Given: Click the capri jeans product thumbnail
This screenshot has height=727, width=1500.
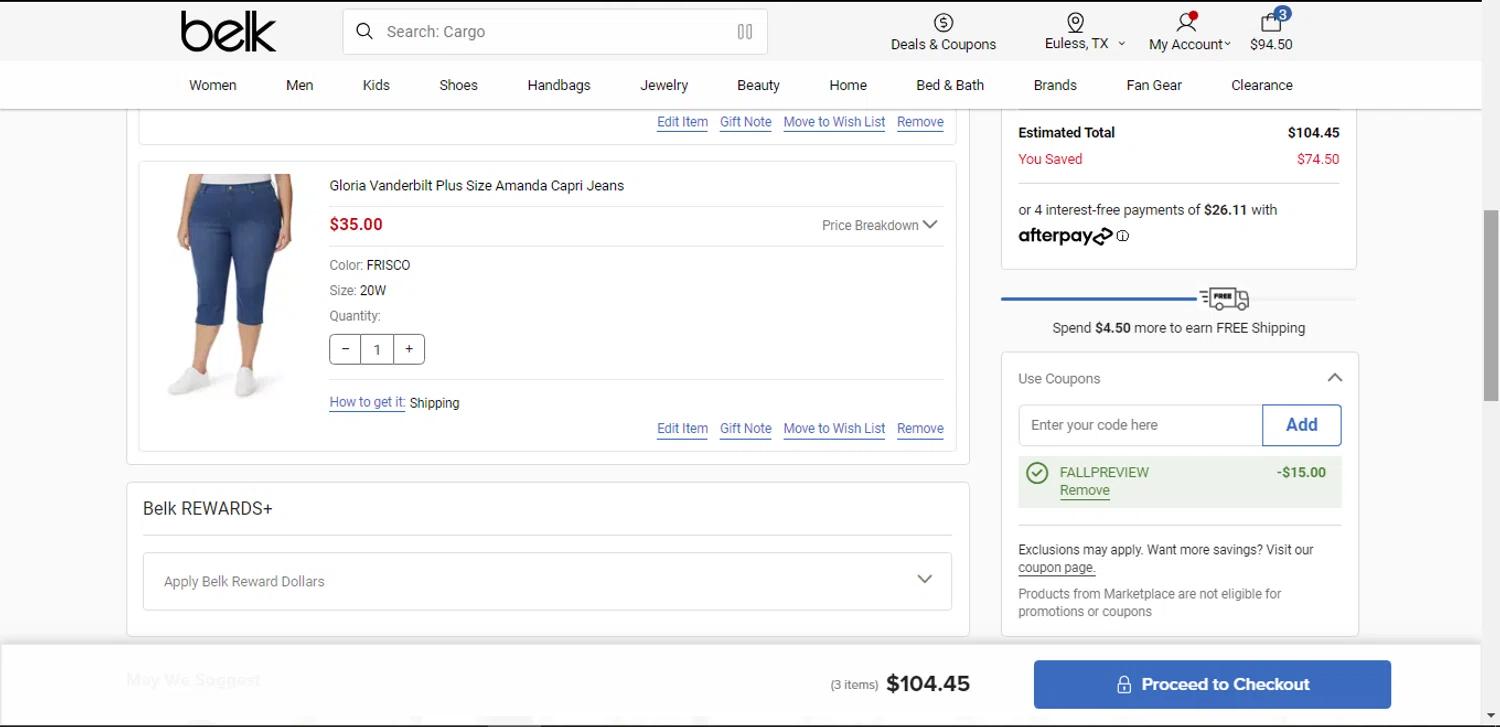Looking at the screenshot, I should click(x=232, y=285).
